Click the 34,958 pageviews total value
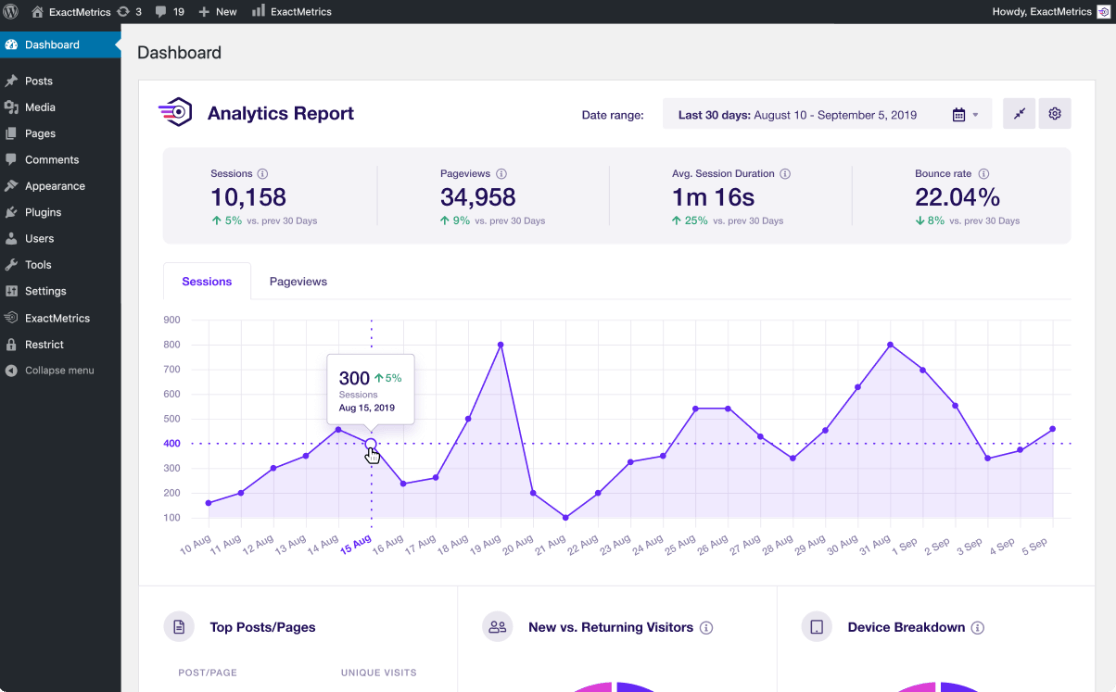This screenshot has height=692, width=1116. pos(478,197)
